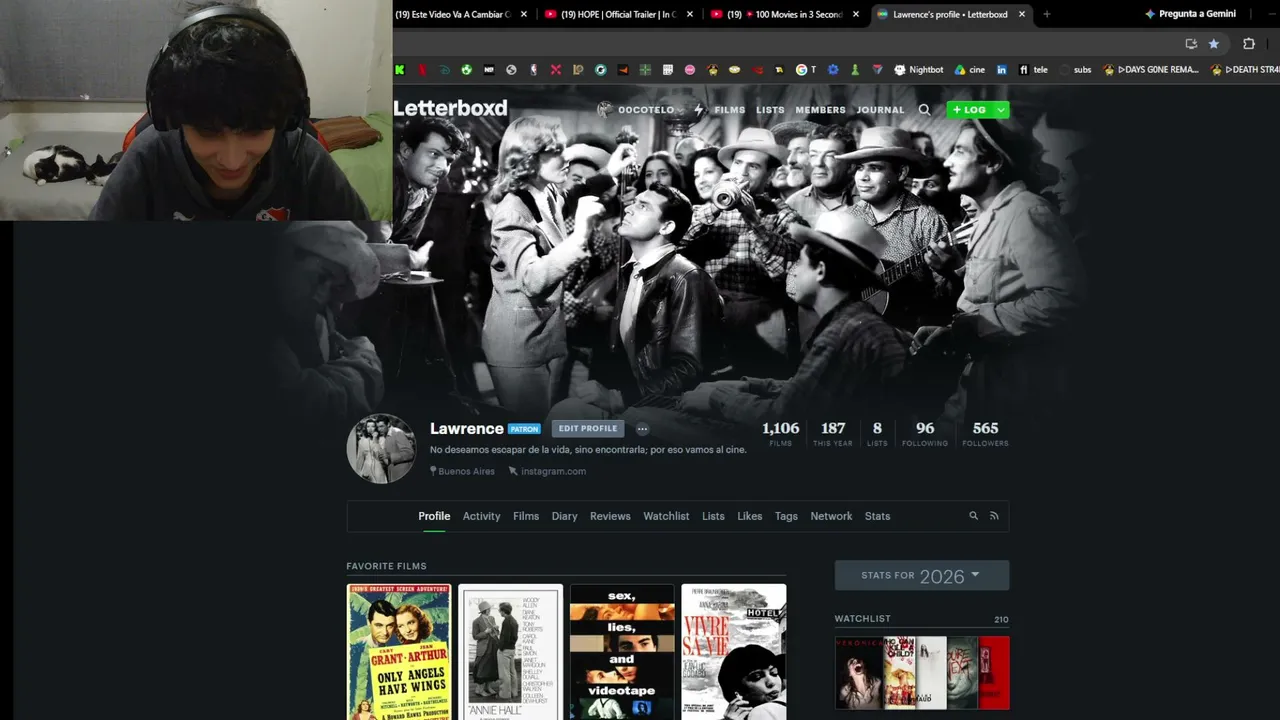
Task: Search within profile using small magnifier icon
Action: click(973, 516)
